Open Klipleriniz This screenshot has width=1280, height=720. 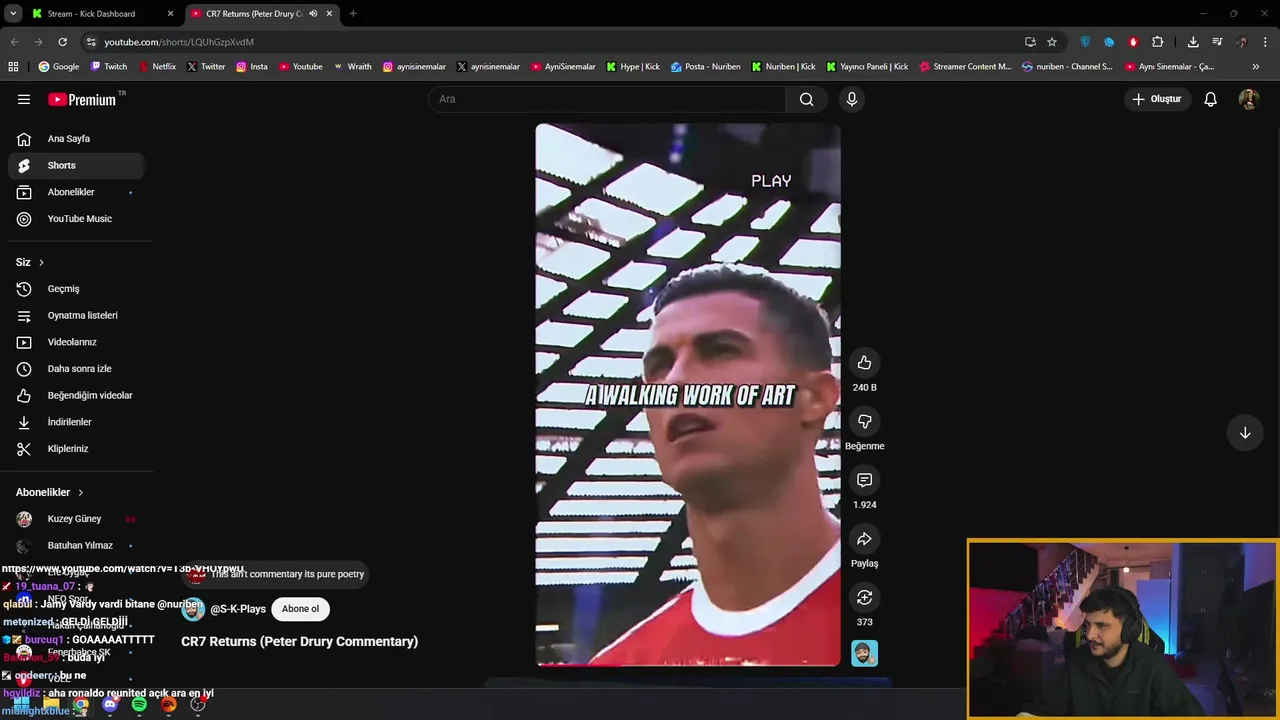pyautogui.click(x=76, y=449)
